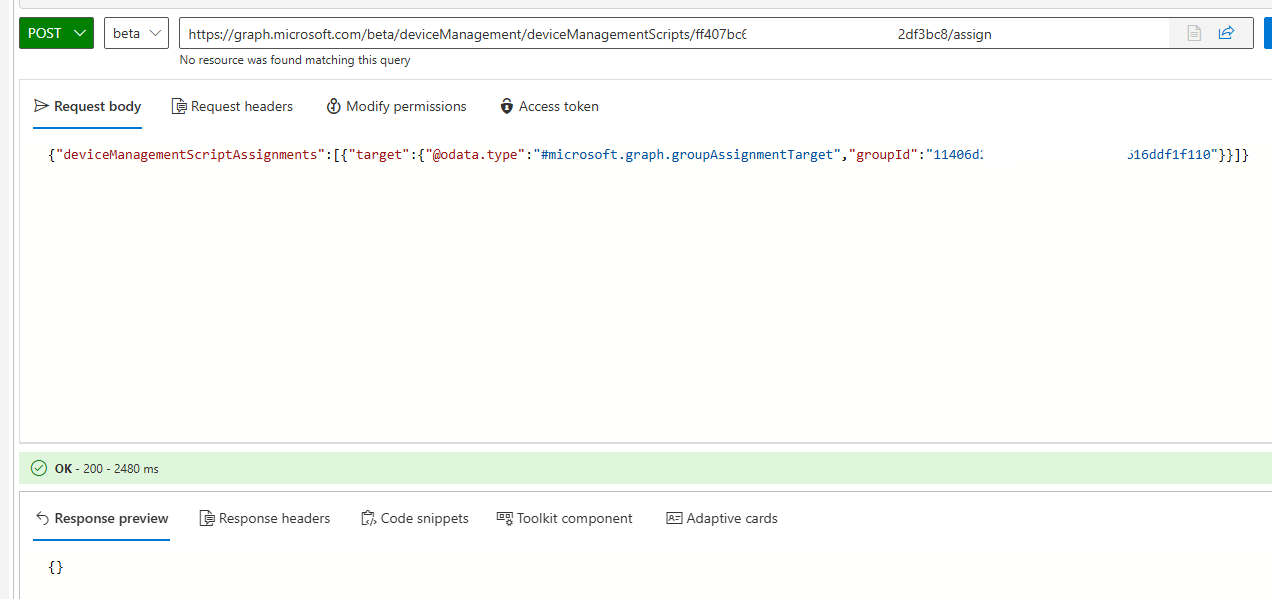
Task: Open the Toolkit component tab
Action: [x=564, y=518]
